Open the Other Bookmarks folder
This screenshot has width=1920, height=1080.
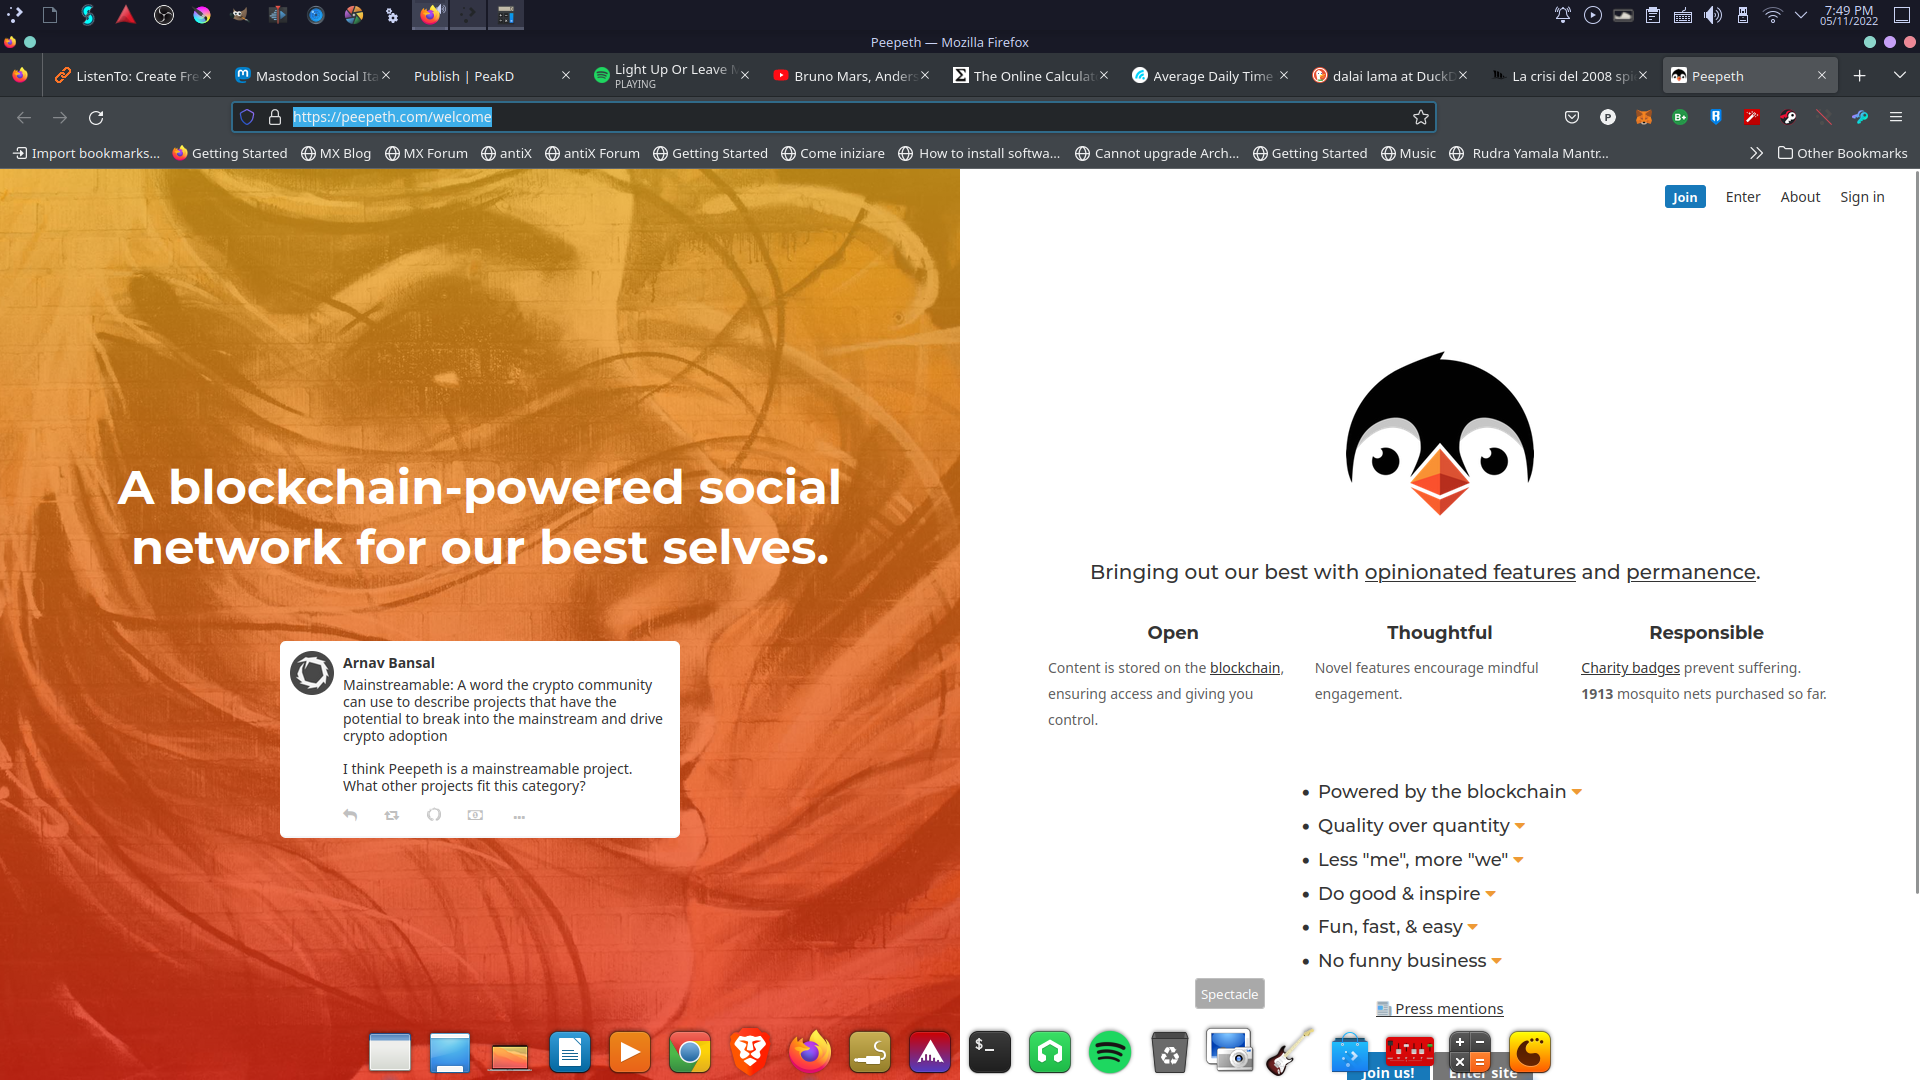(1842, 153)
